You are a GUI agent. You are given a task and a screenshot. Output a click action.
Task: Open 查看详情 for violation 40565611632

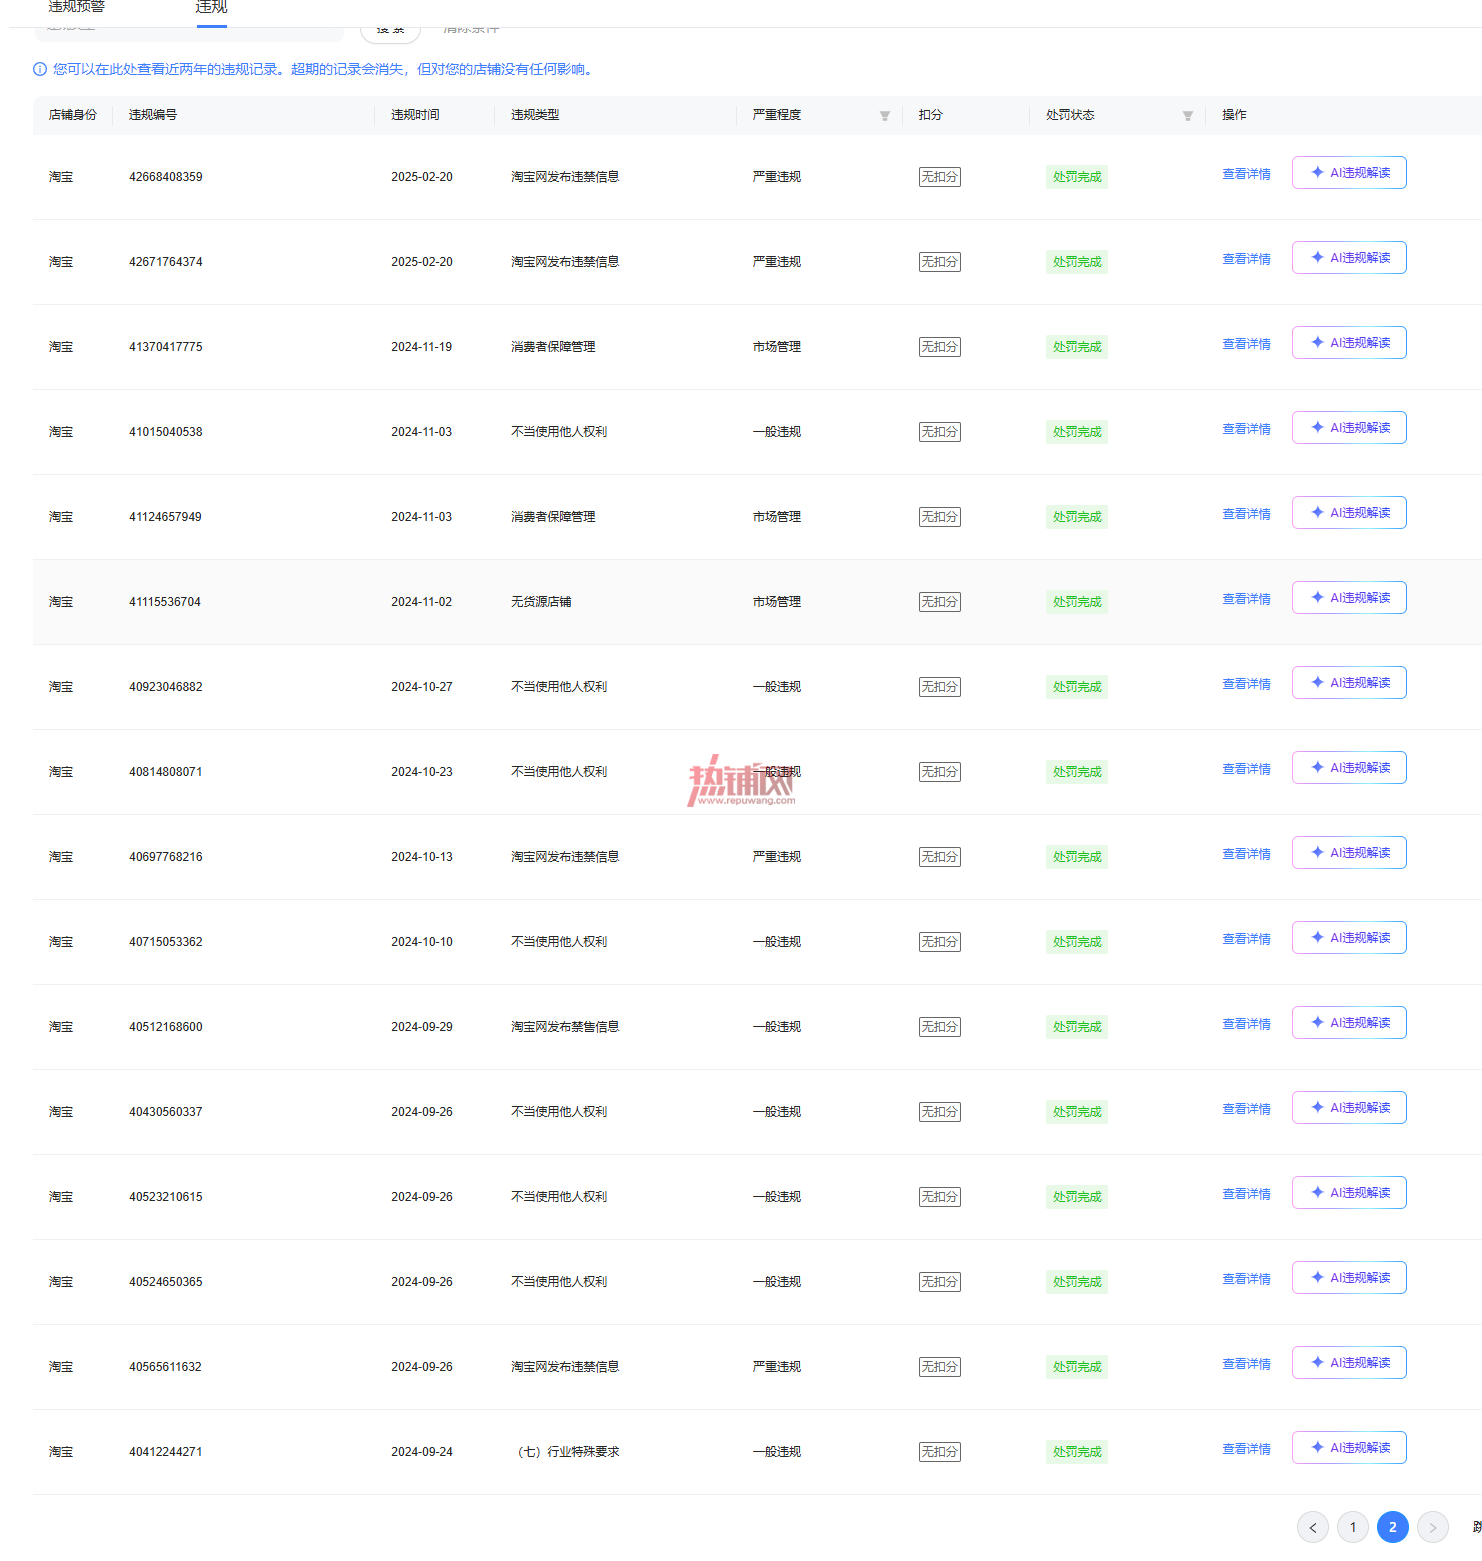coord(1246,1364)
